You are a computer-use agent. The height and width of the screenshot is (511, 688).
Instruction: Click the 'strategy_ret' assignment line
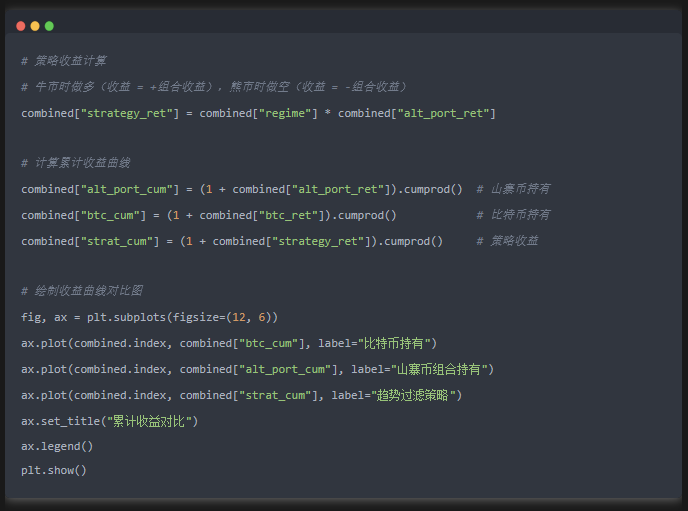(x=258, y=114)
